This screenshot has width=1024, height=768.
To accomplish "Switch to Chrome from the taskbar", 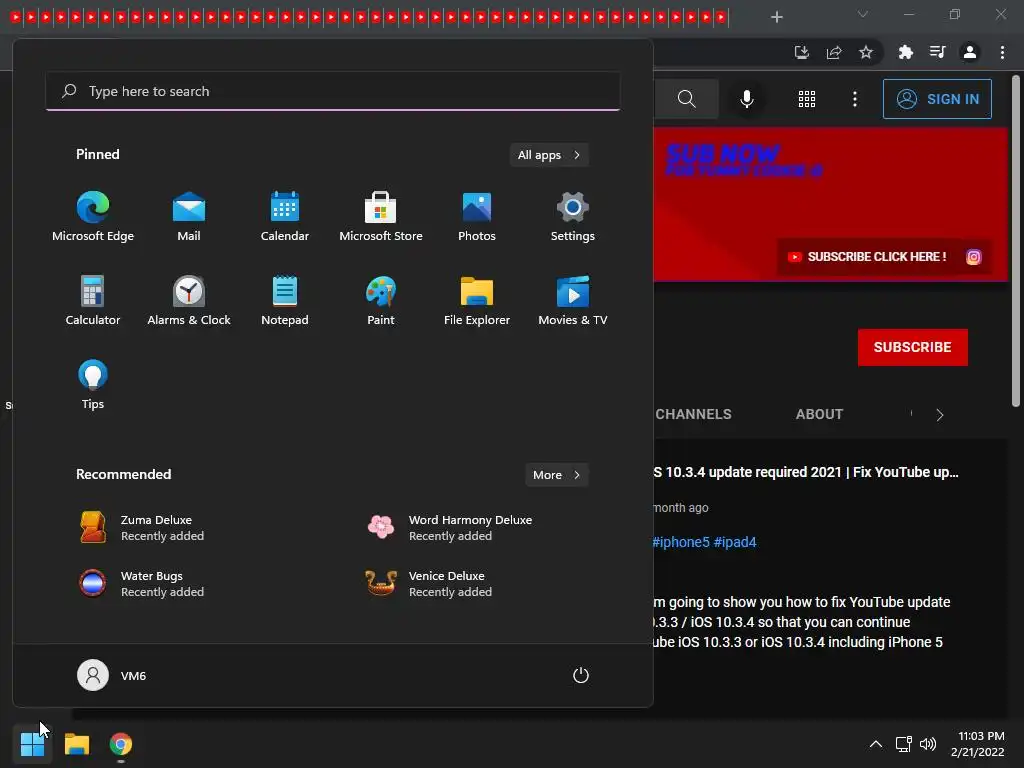I will pos(121,744).
